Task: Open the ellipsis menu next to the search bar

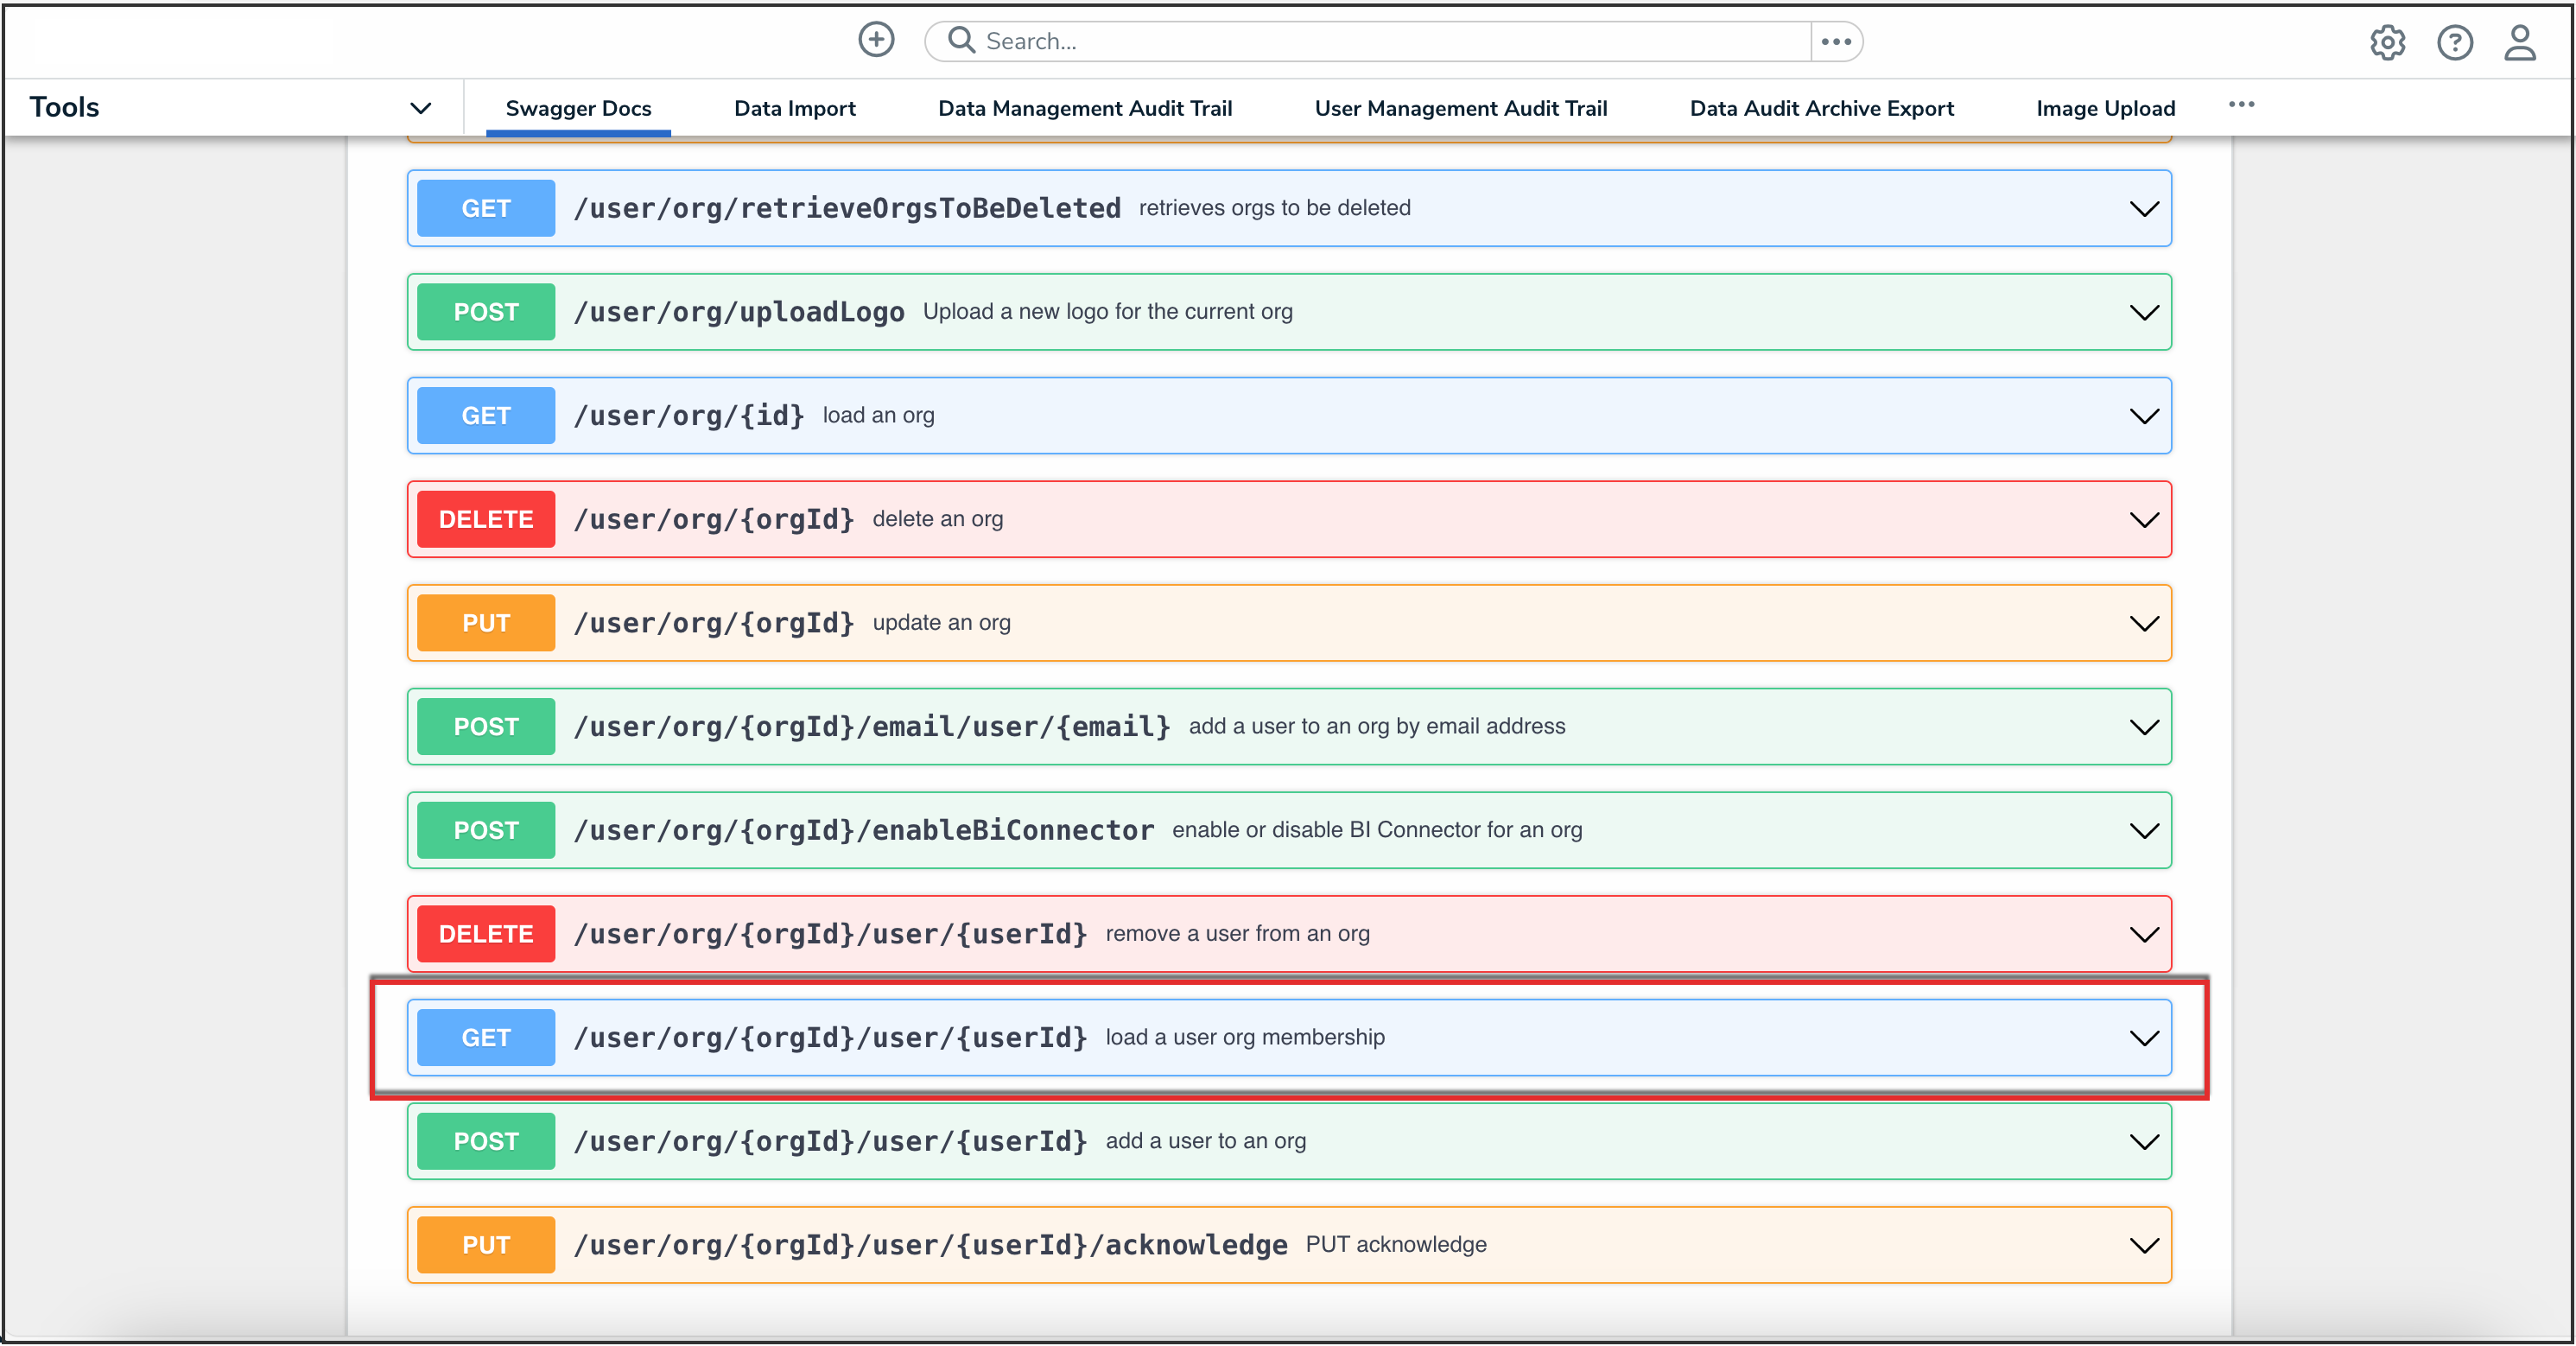Action: tap(1837, 40)
